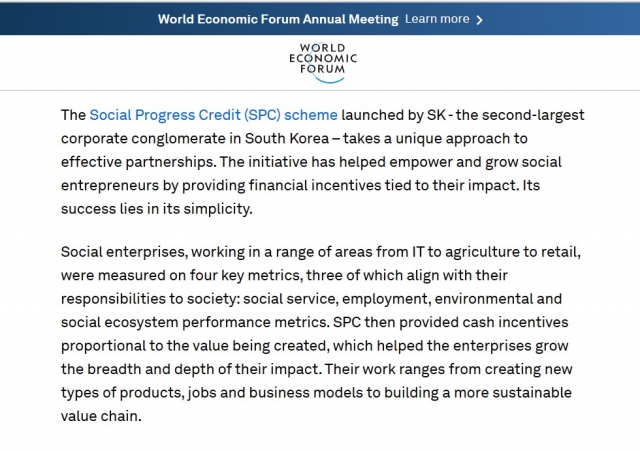
Task: Click the phrase "social ecosystem performance metrics"
Action: [x=194, y=322]
